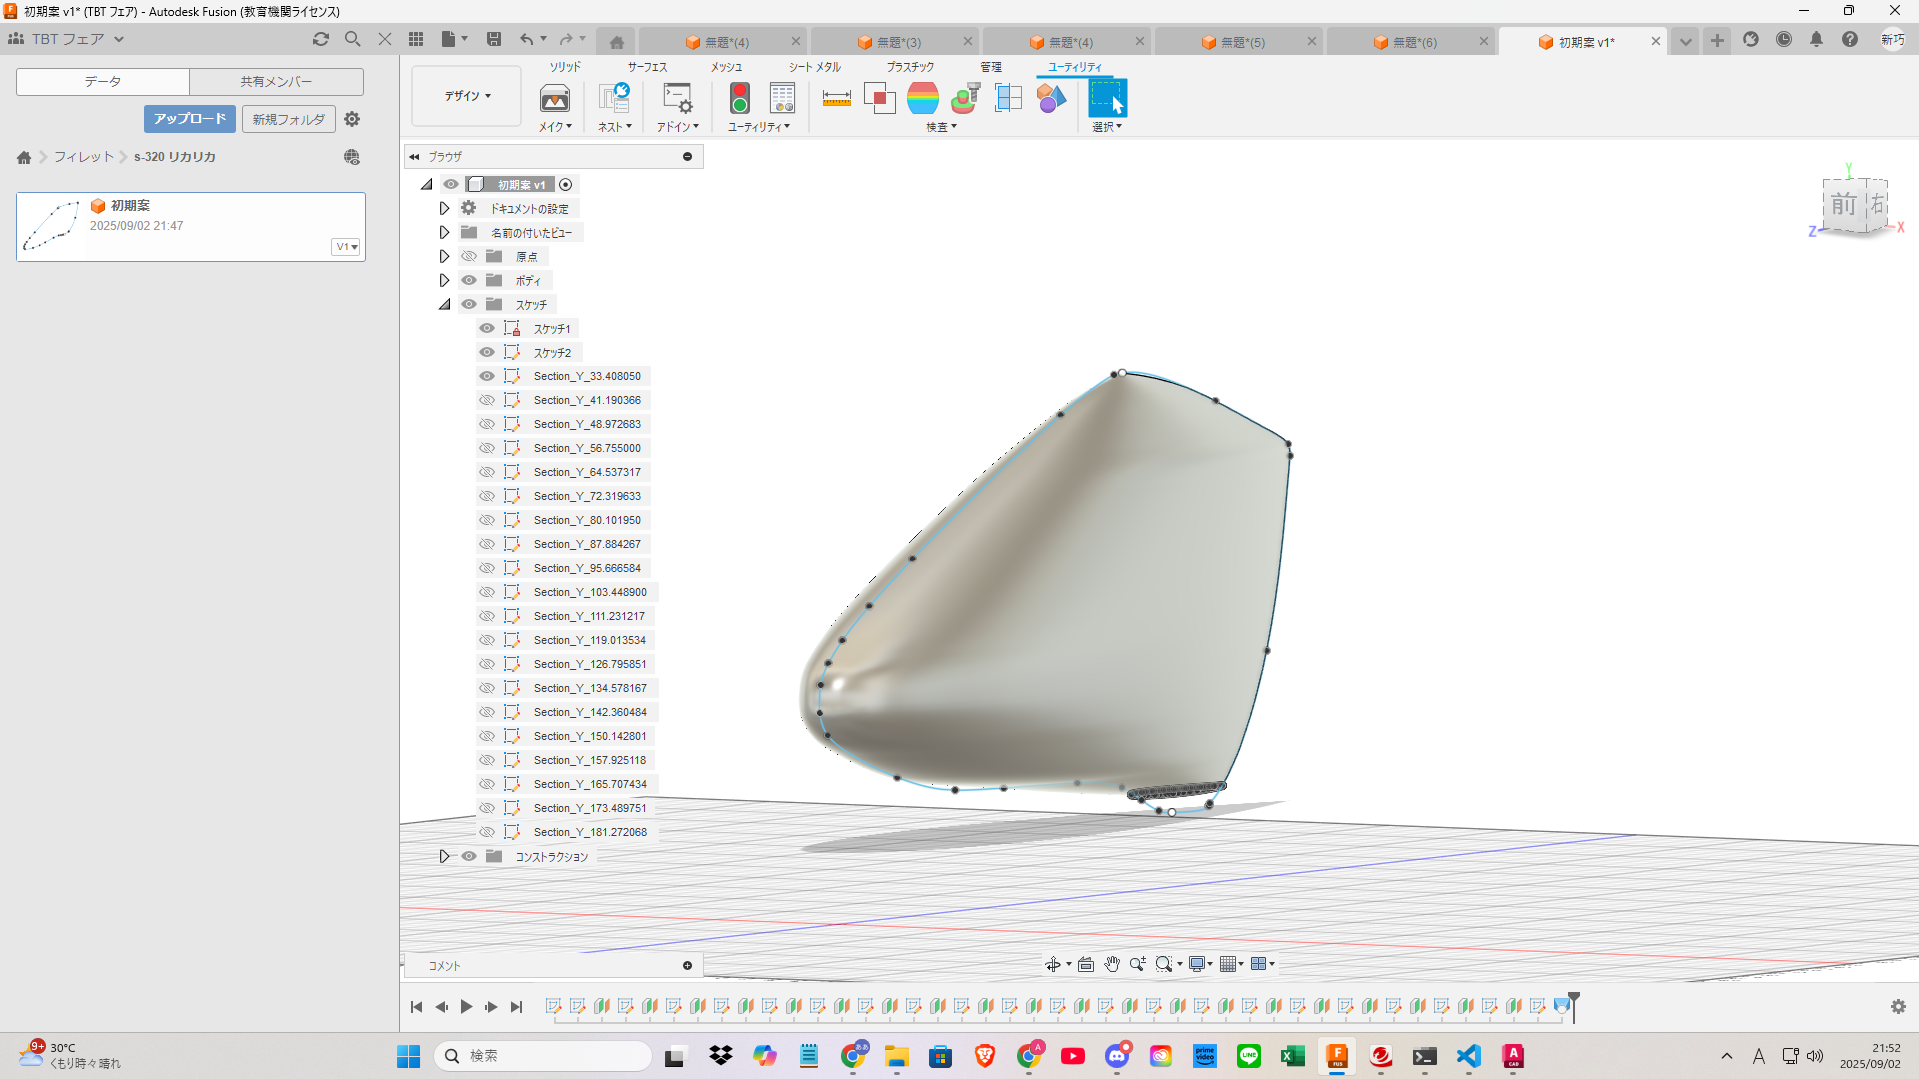Collapse the スケッチ folder in browser
The image size is (1919, 1079).
click(445, 304)
